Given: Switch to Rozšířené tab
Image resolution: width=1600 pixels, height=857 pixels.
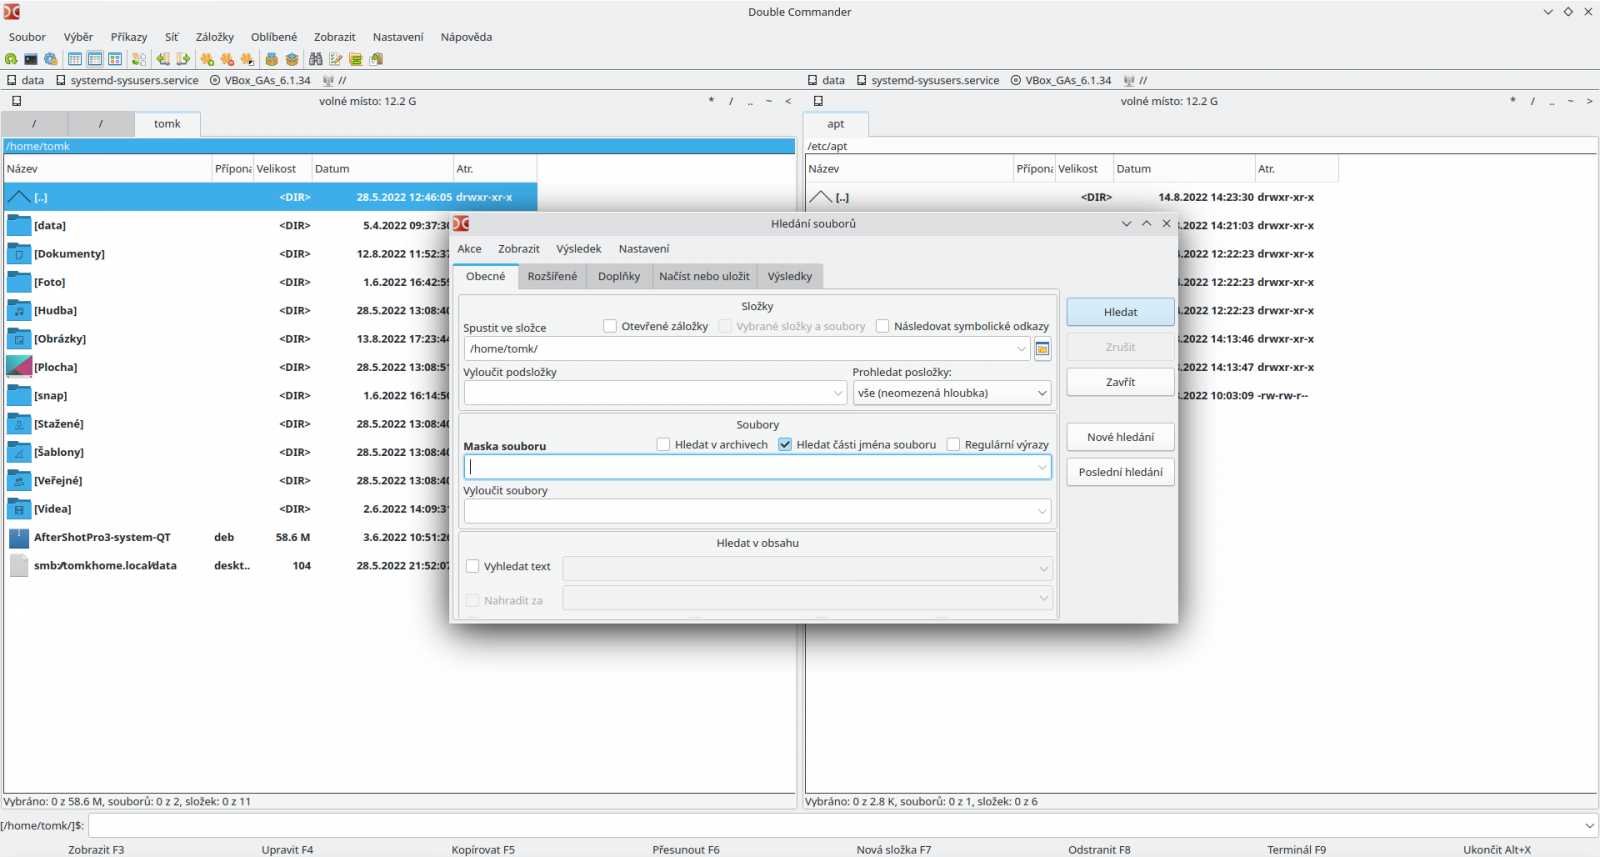Looking at the screenshot, I should (x=552, y=277).
